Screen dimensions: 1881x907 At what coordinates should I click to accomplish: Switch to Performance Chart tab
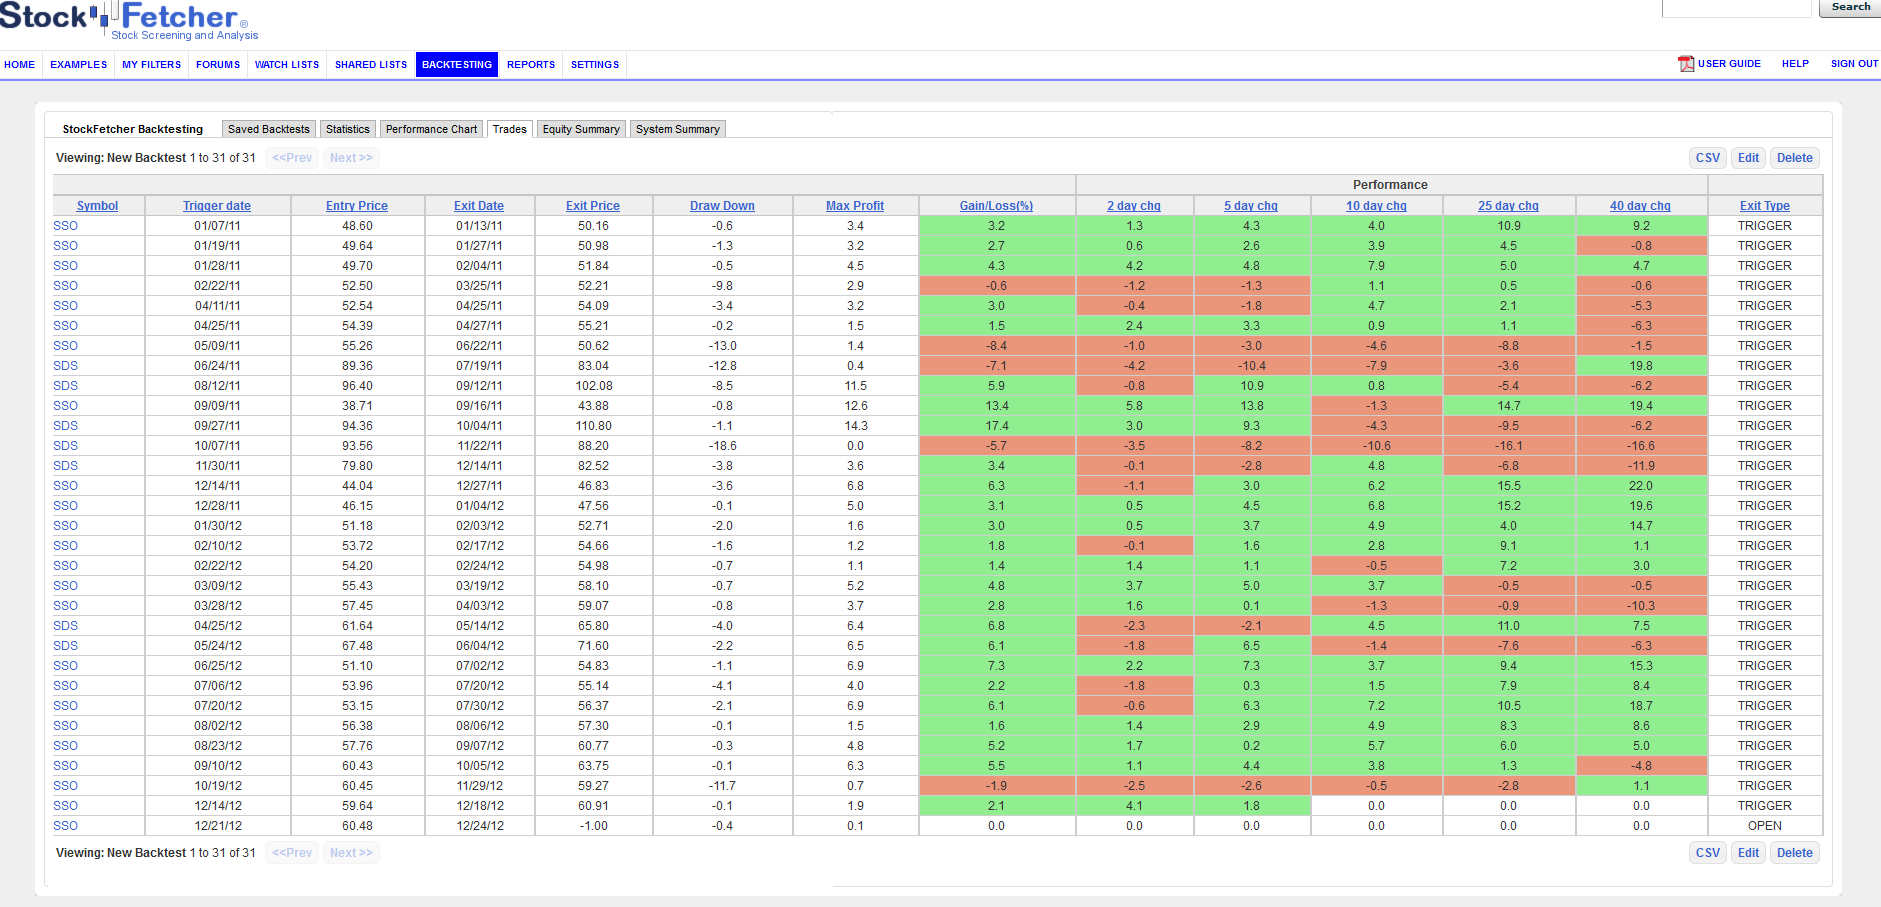point(431,129)
